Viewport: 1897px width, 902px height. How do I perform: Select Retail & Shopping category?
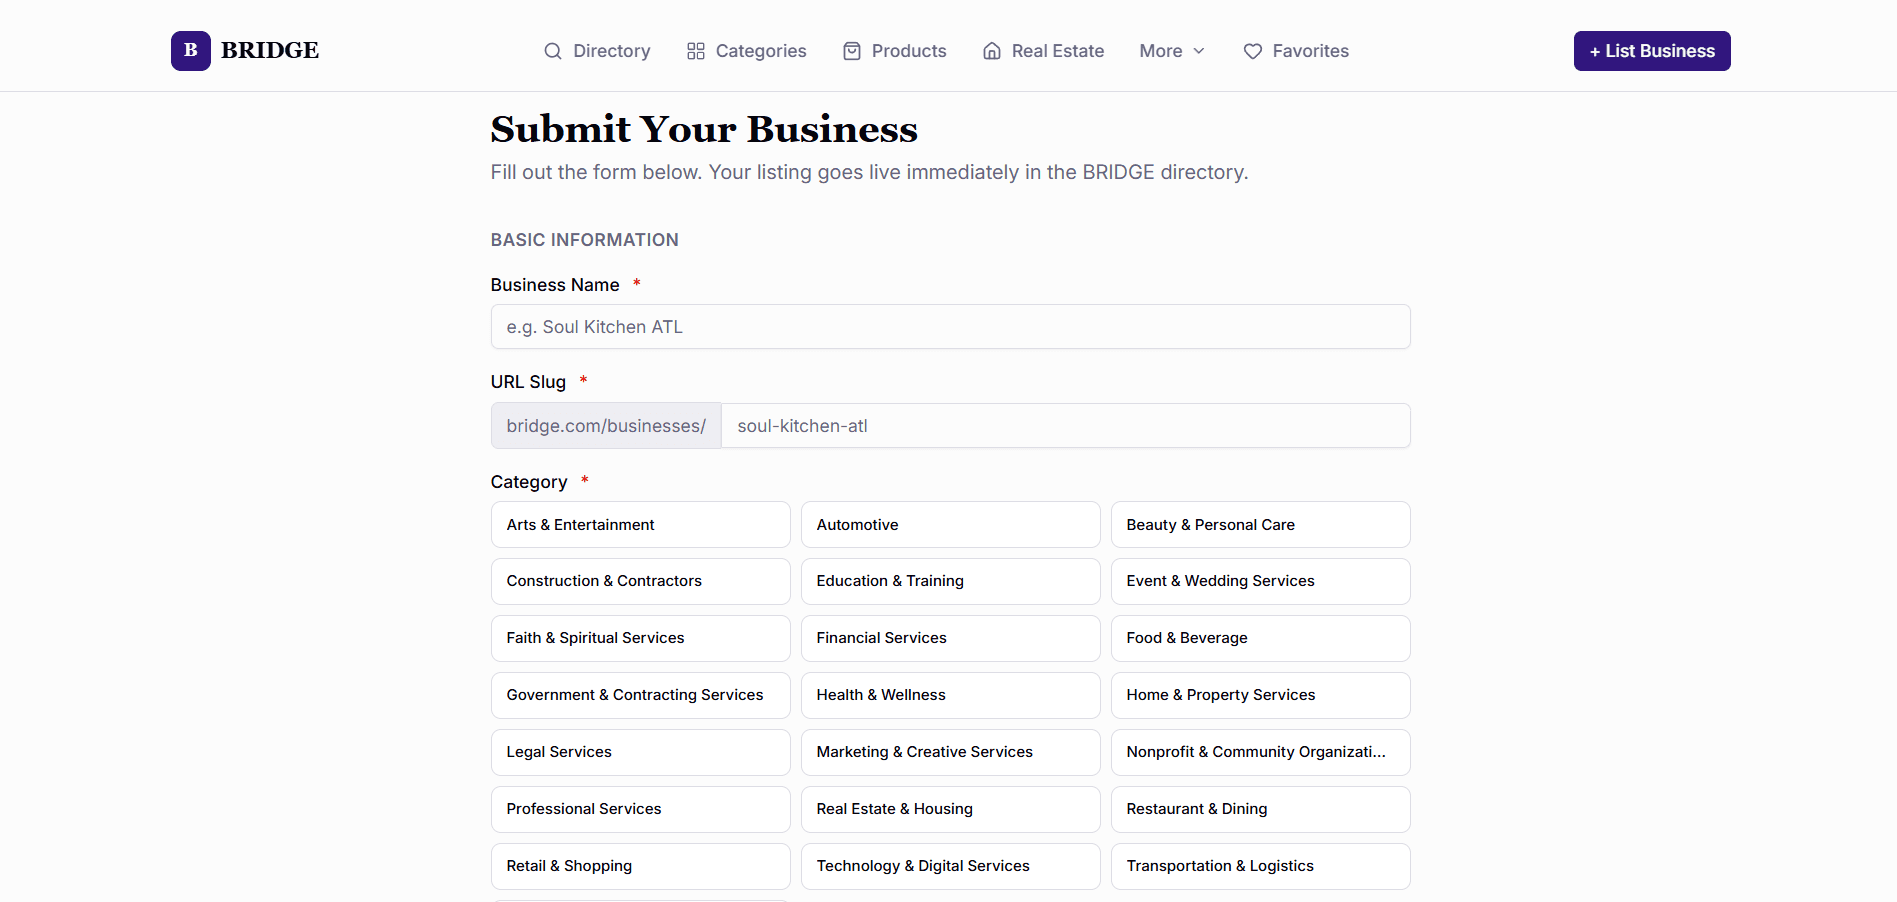pyautogui.click(x=641, y=866)
